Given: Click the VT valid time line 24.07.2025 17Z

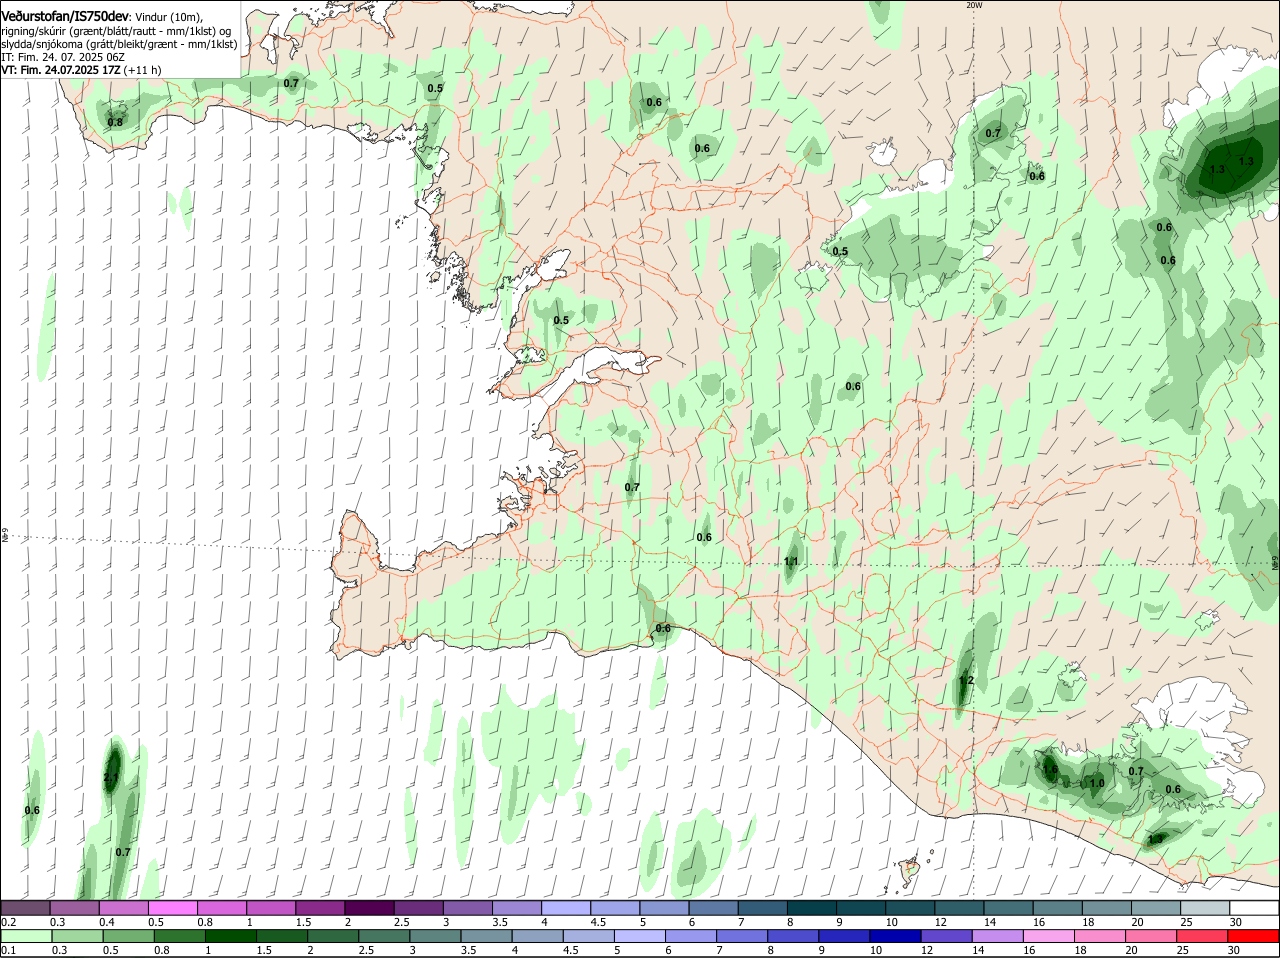Looking at the screenshot, I should tap(81, 70).
